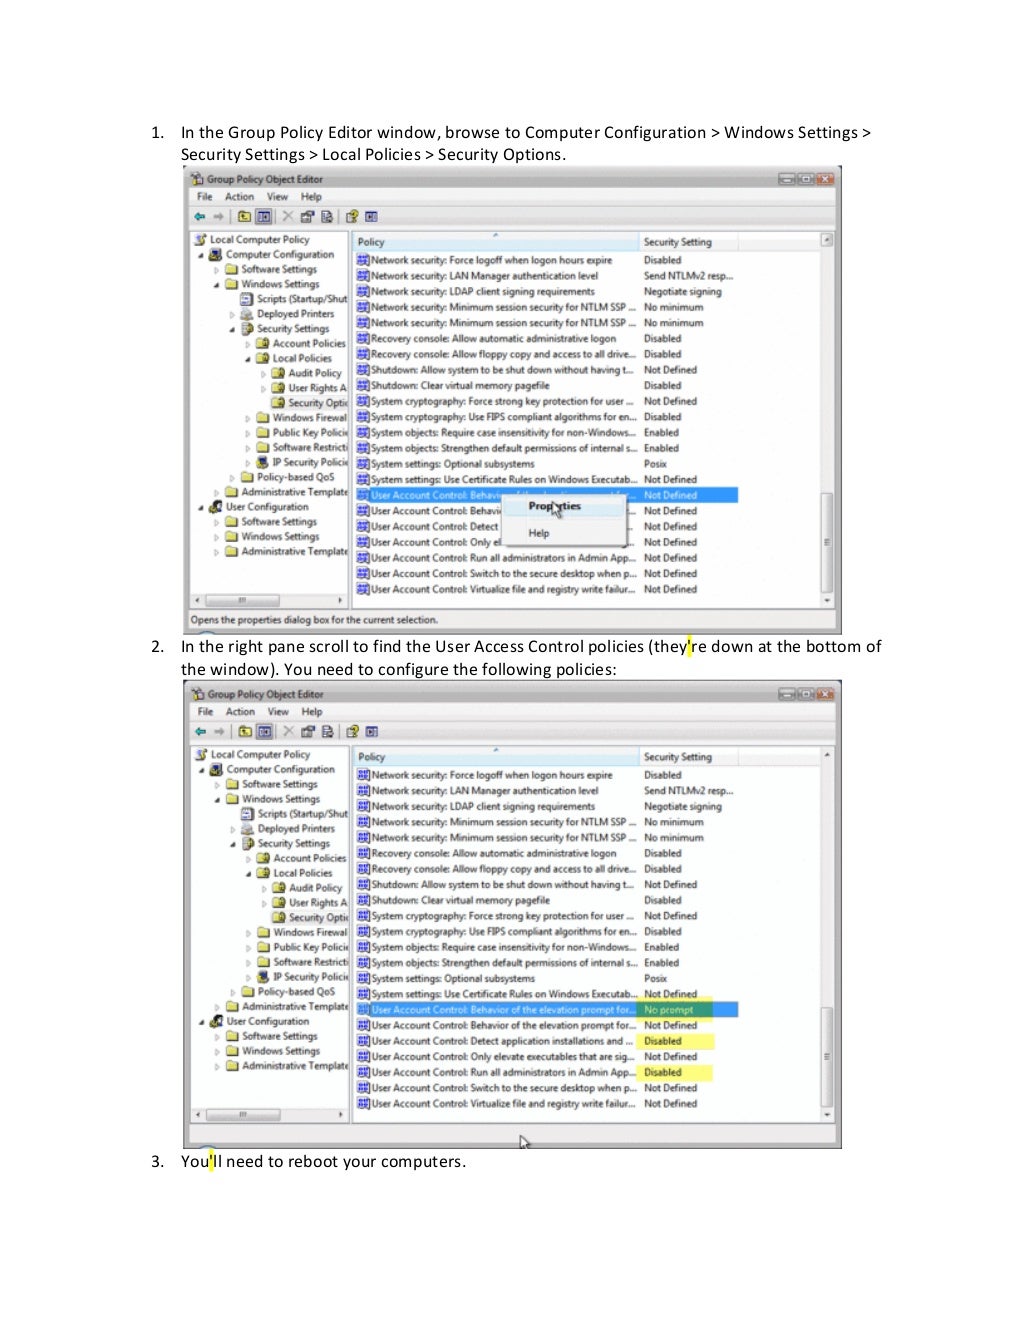The height and width of the screenshot is (1326, 1024).
Task: Click the Security Setting column header in step 1 list
Action: (688, 242)
